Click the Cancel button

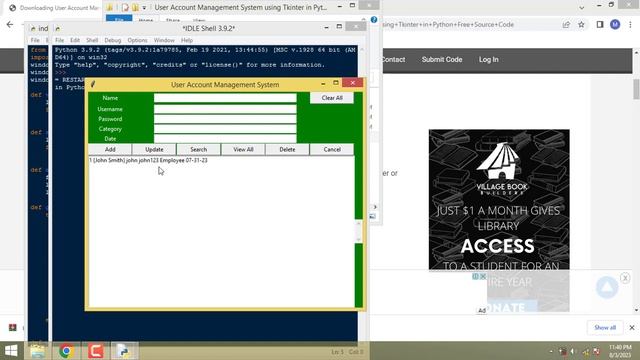[x=332, y=149]
